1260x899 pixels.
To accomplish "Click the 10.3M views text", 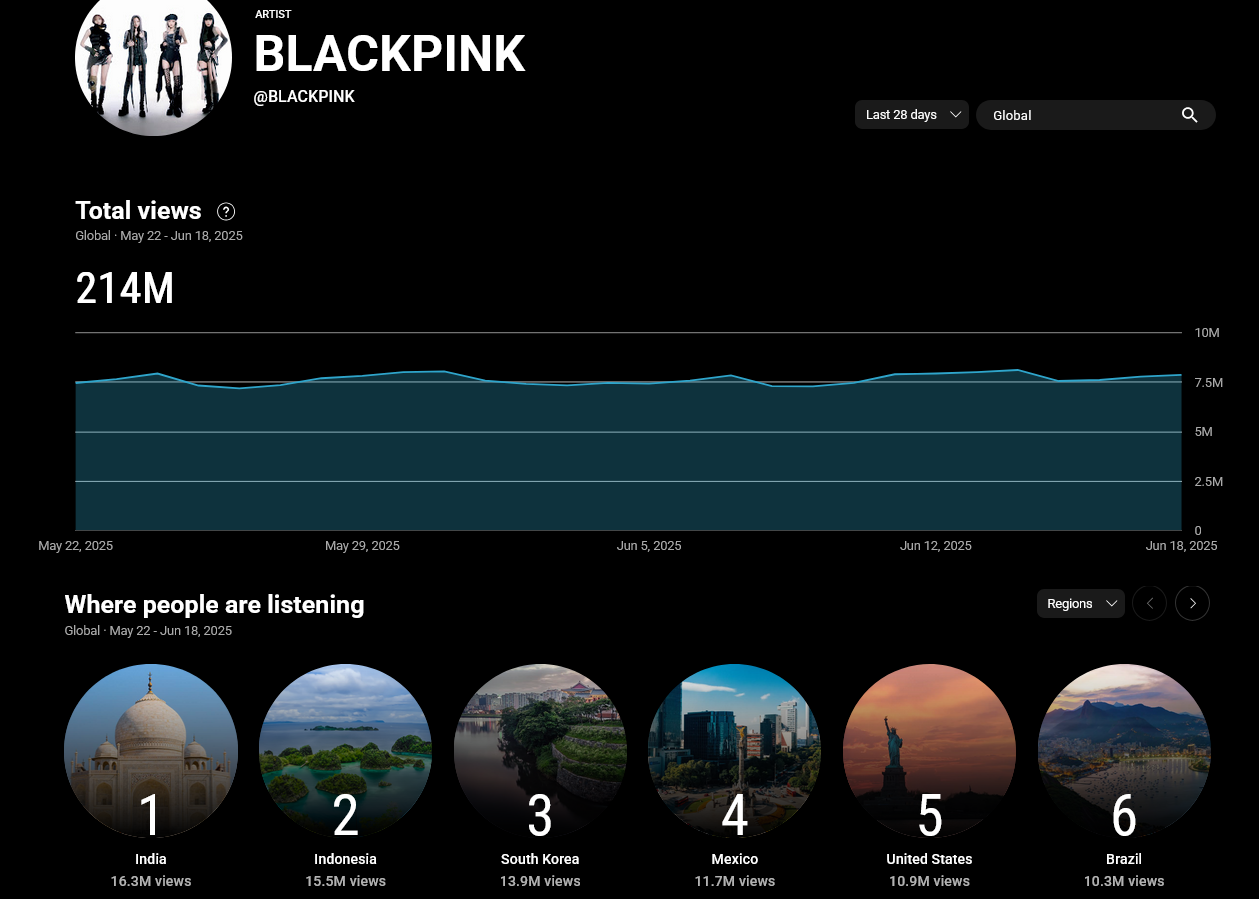I will click(1124, 881).
